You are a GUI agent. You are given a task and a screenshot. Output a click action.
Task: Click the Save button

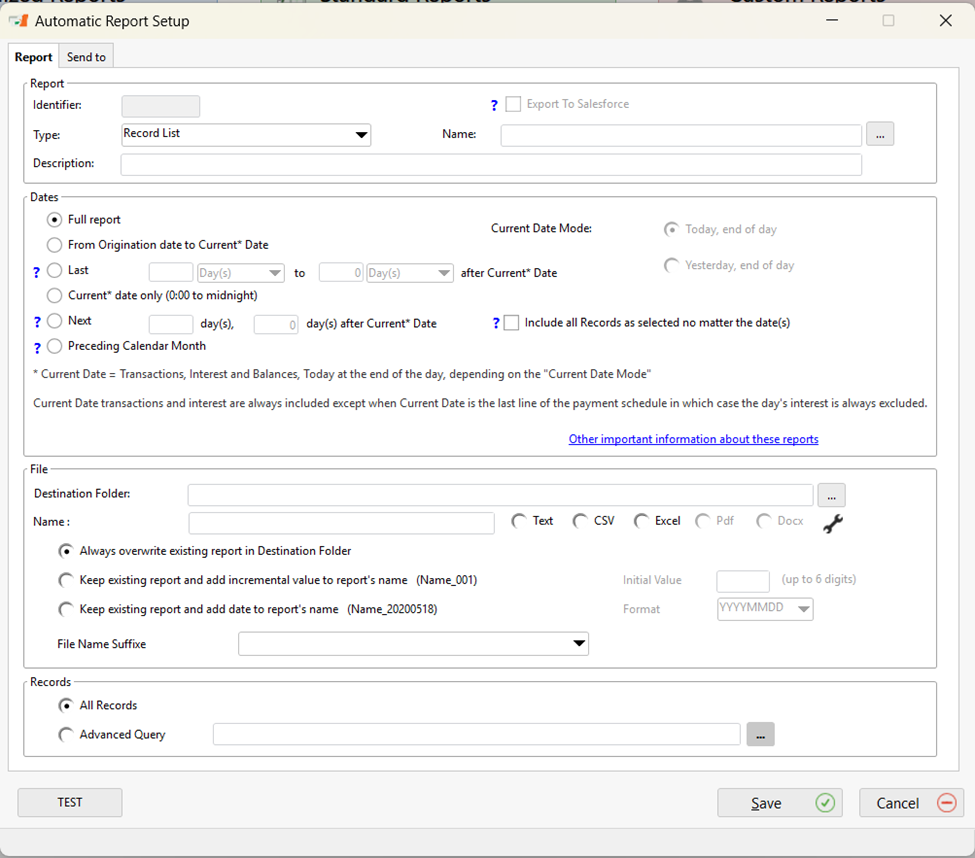[779, 803]
